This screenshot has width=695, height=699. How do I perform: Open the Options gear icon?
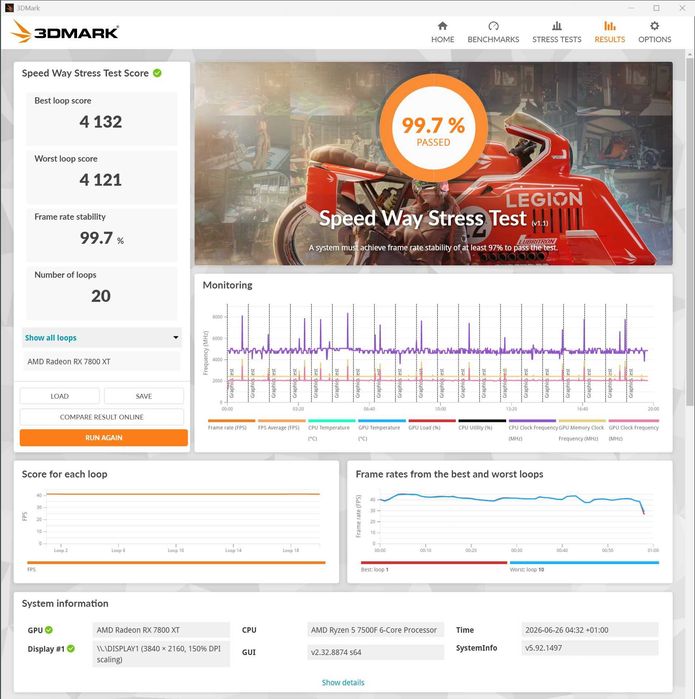pyautogui.click(x=654, y=26)
